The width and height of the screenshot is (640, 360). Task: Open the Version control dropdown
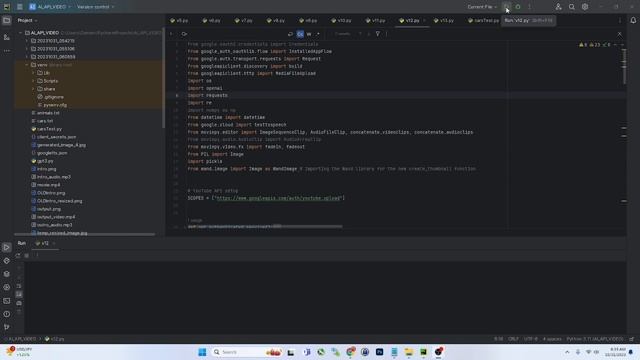96,7
